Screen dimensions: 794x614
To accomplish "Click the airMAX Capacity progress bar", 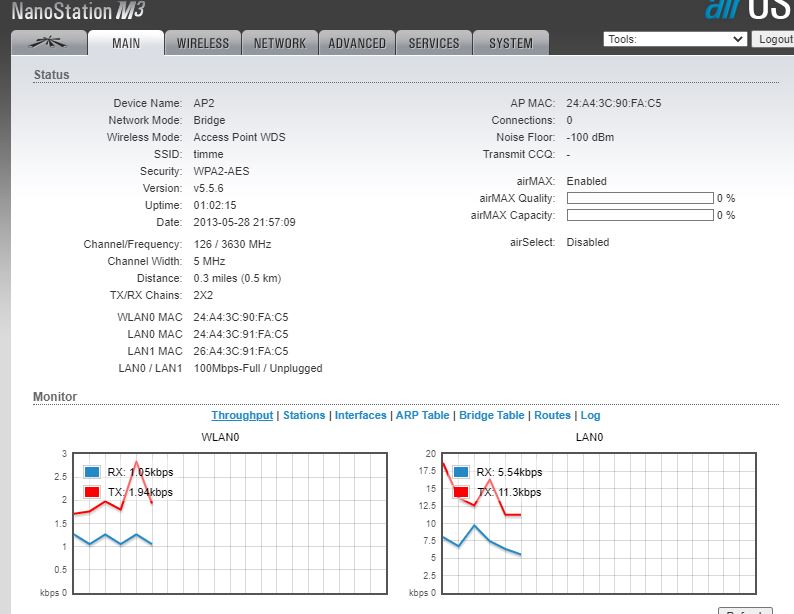I will click(x=640, y=215).
